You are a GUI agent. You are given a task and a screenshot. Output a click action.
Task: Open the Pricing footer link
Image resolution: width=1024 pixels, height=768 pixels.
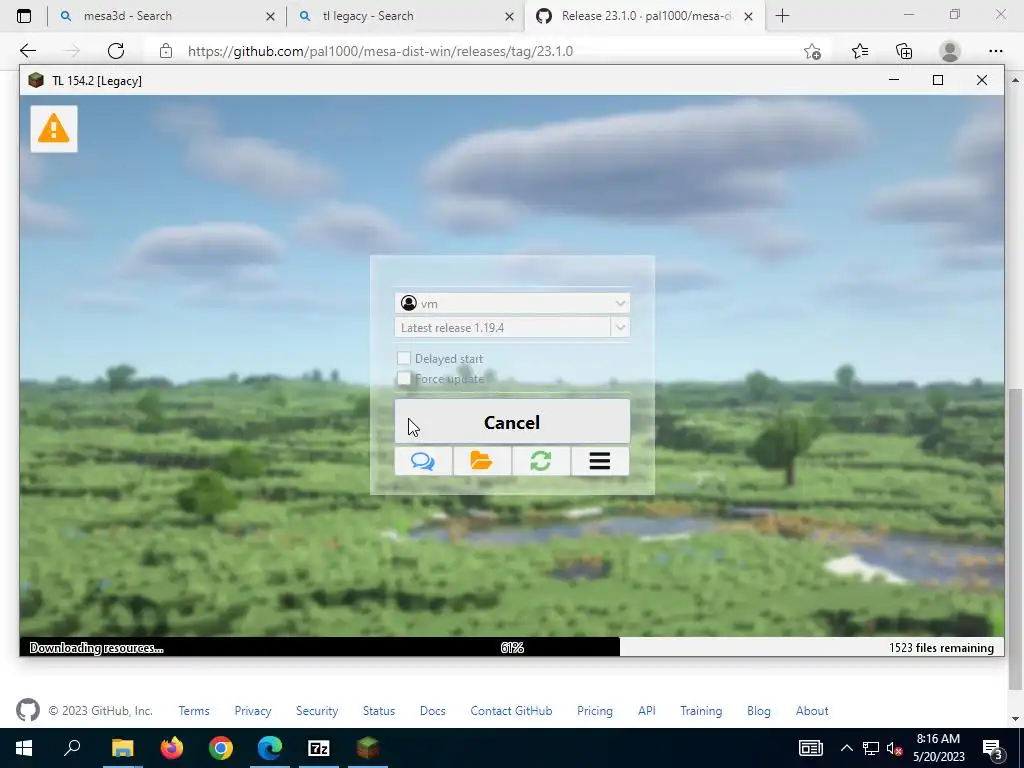coord(594,711)
